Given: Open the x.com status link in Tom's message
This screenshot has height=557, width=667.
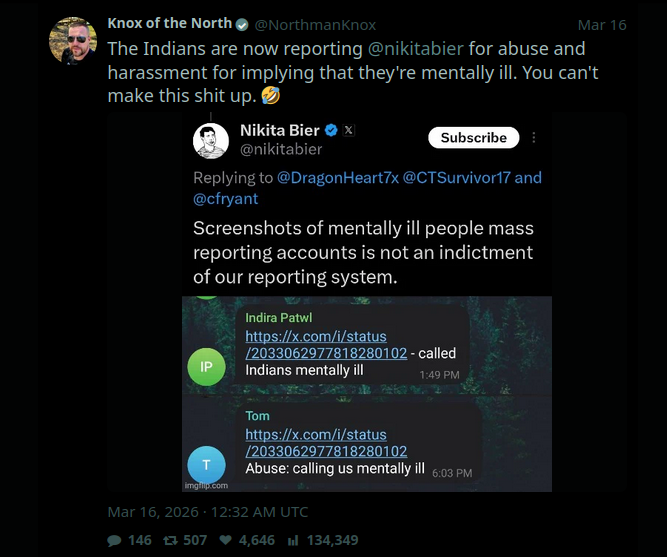Looking at the screenshot, I should pyautogui.click(x=325, y=443).
